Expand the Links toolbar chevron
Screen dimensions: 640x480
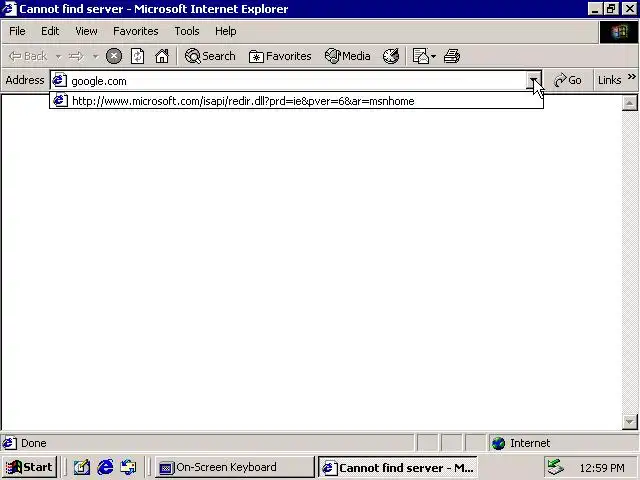(x=631, y=76)
